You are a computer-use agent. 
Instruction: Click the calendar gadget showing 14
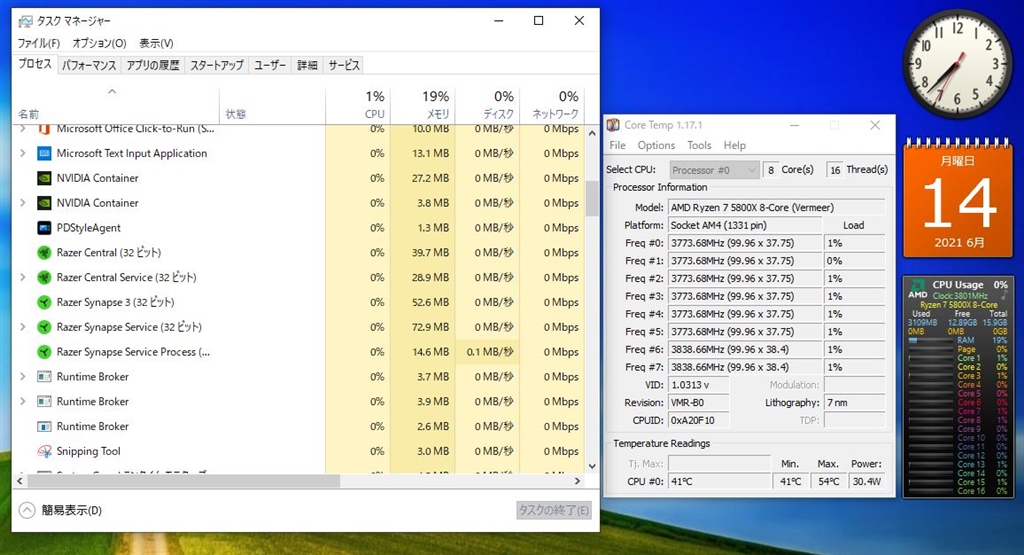(x=957, y=199)
